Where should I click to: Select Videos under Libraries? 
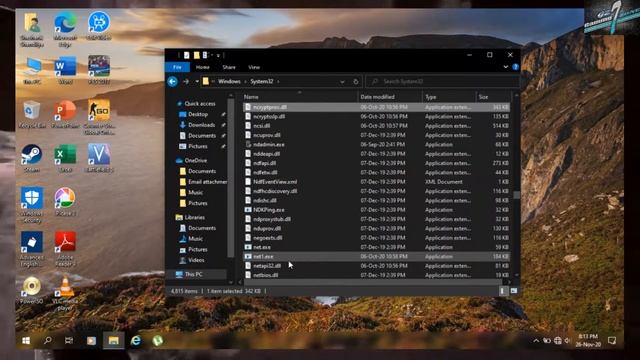(x=196, y=260)
